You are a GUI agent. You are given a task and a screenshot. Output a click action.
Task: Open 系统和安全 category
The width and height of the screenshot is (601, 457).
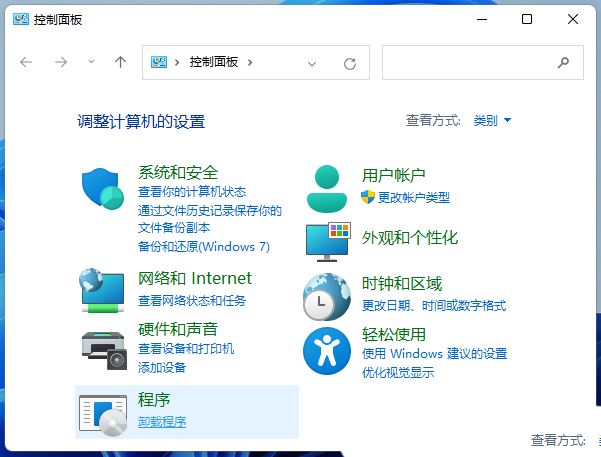(178, 172)
